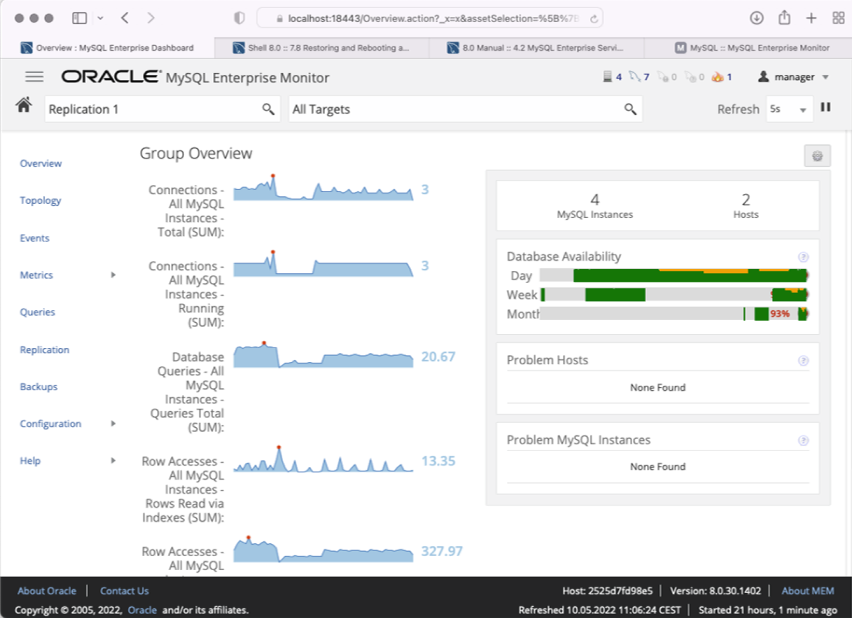
Task: Click the monitored hosts status icon showing 4
Action: point(607,77)
